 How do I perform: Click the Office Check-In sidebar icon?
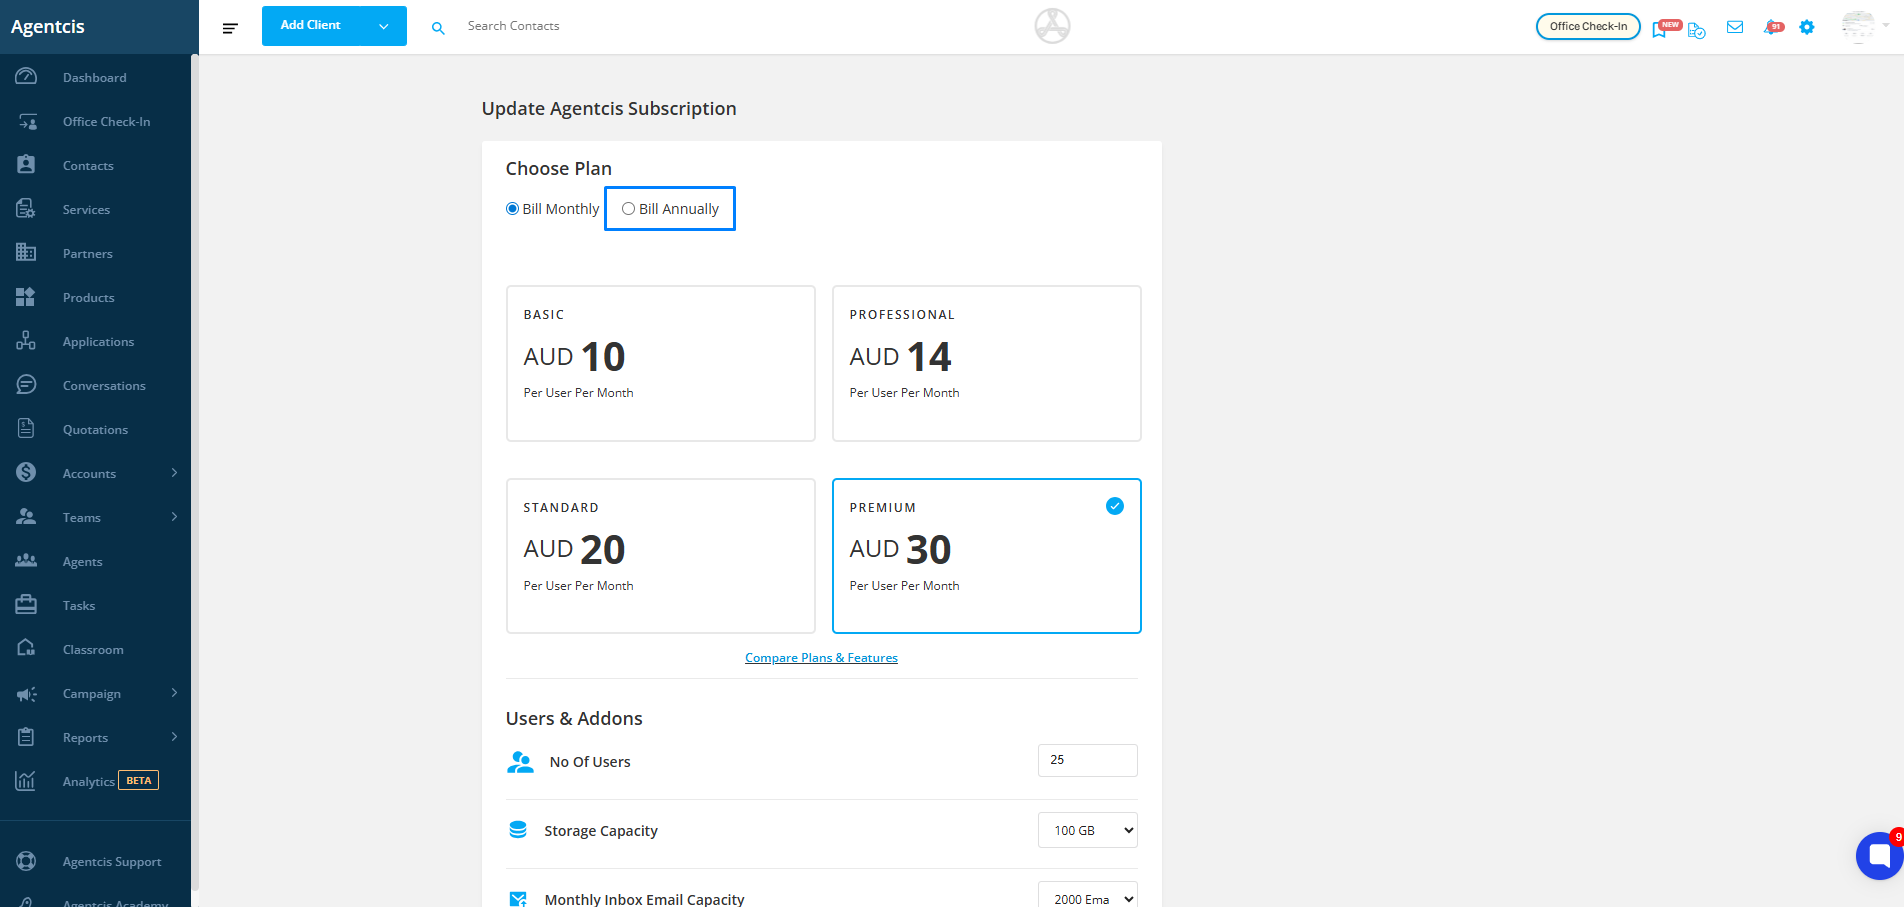27,121
